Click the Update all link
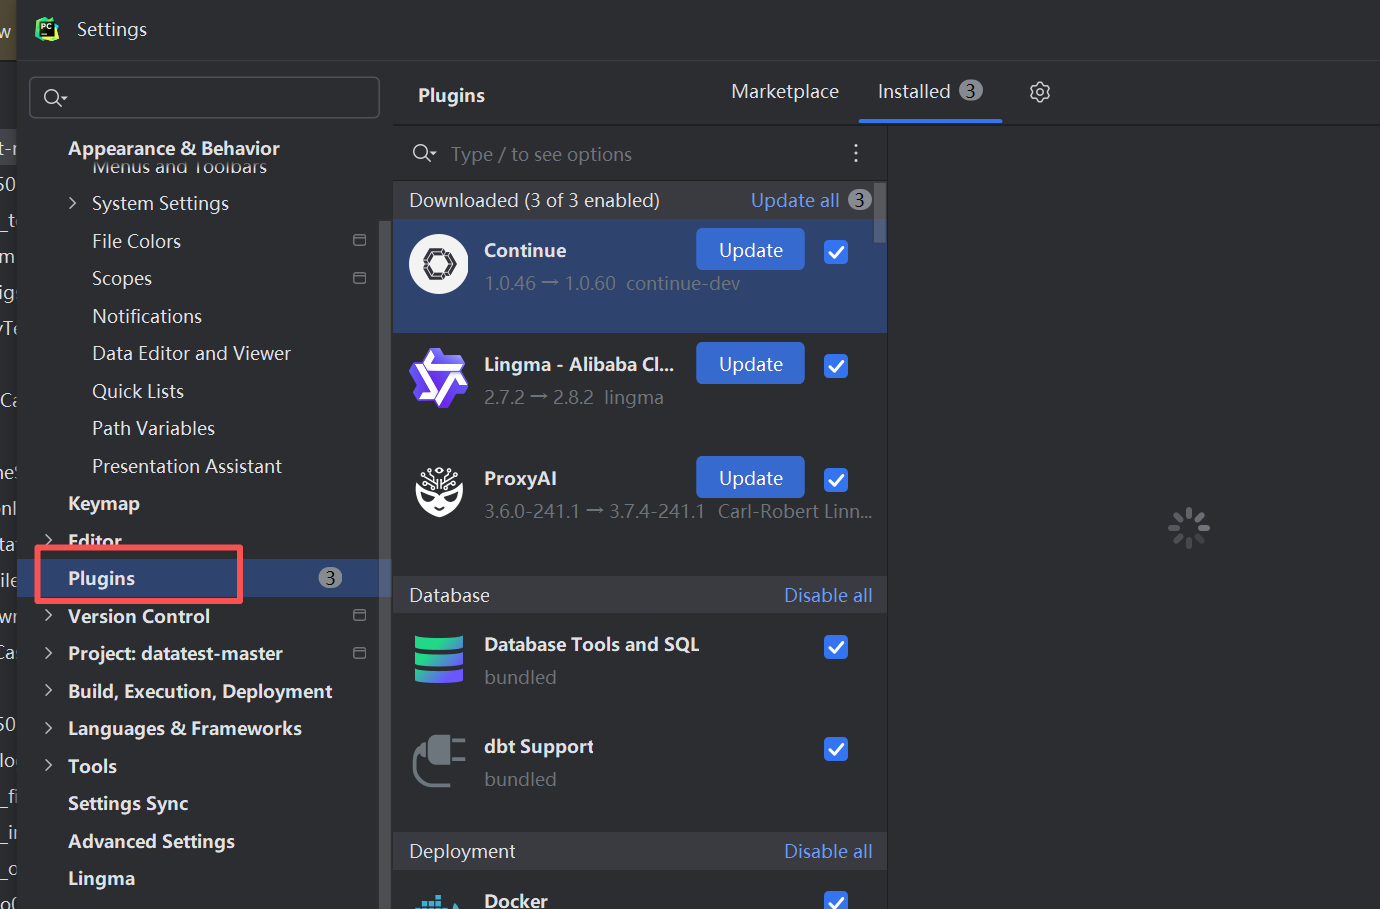 point(795,200)
